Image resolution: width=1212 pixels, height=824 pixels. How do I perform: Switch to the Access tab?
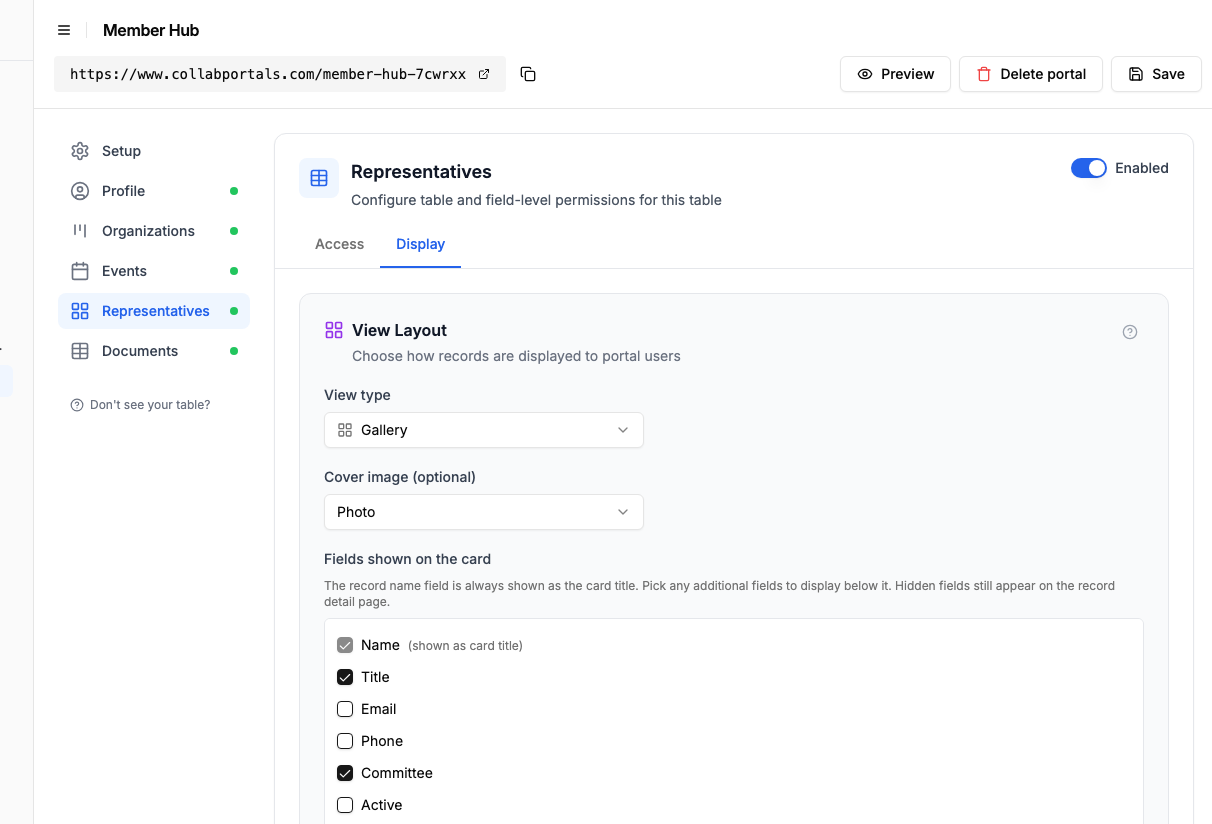pyautogui.click(x=339, y=244)
